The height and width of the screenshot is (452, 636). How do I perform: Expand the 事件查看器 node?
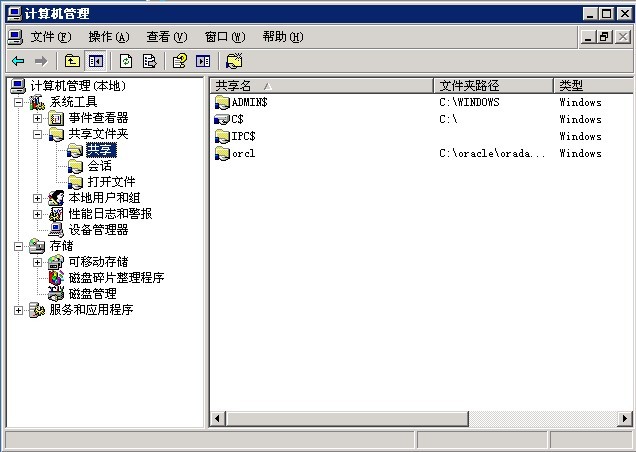click(x=37, y=118)
